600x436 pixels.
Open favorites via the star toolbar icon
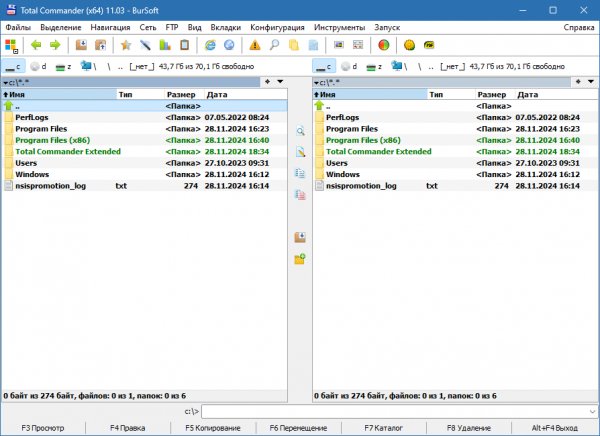(126, 45)
